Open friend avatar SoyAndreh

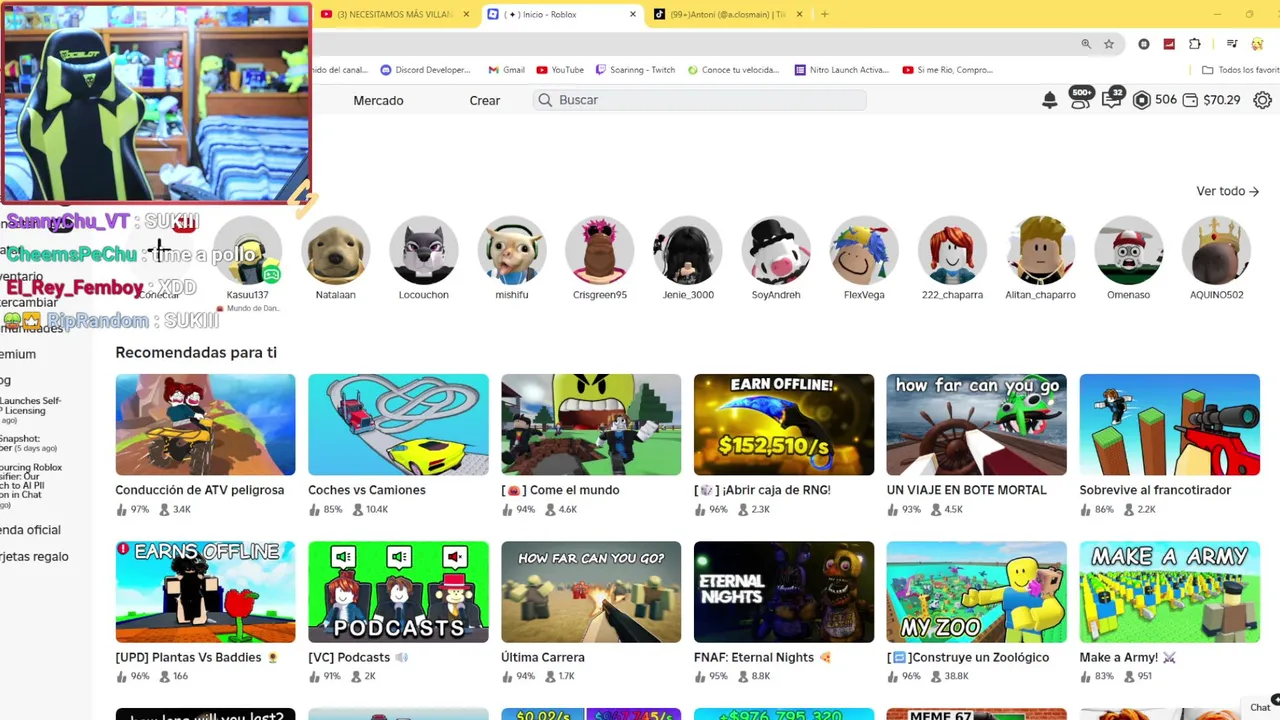point(776,250)
